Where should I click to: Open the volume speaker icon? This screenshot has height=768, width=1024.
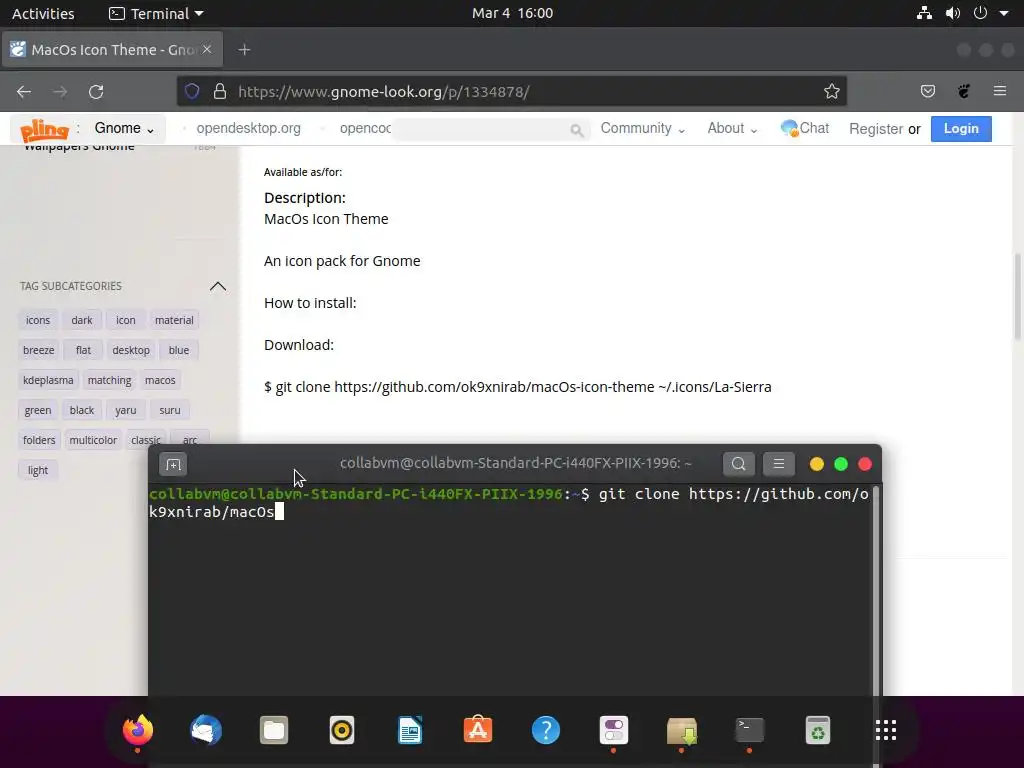[x=953, y=13]
